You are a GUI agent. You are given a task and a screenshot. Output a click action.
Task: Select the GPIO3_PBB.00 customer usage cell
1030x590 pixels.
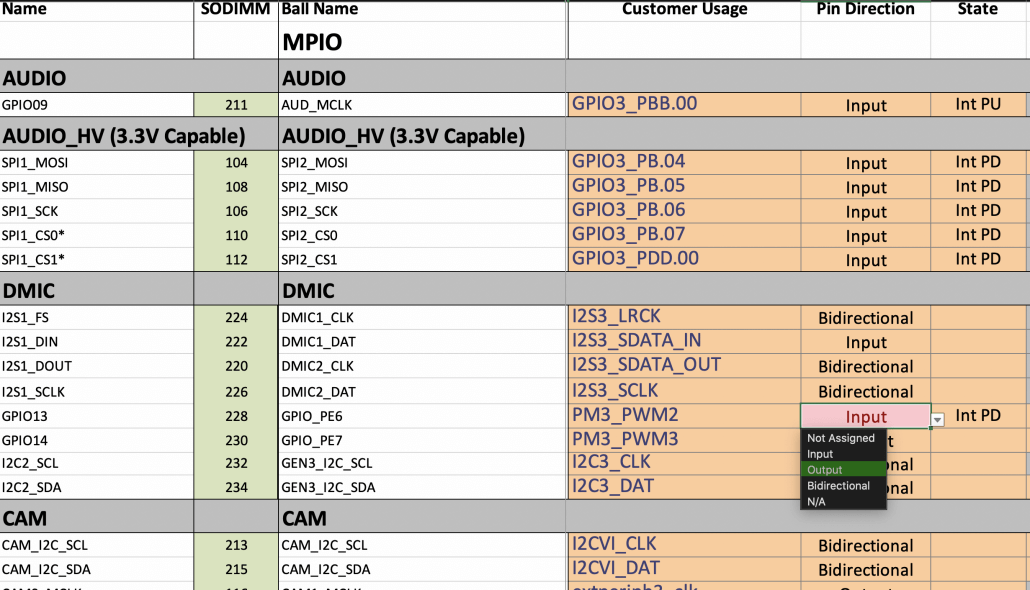[x=684, y=103]
